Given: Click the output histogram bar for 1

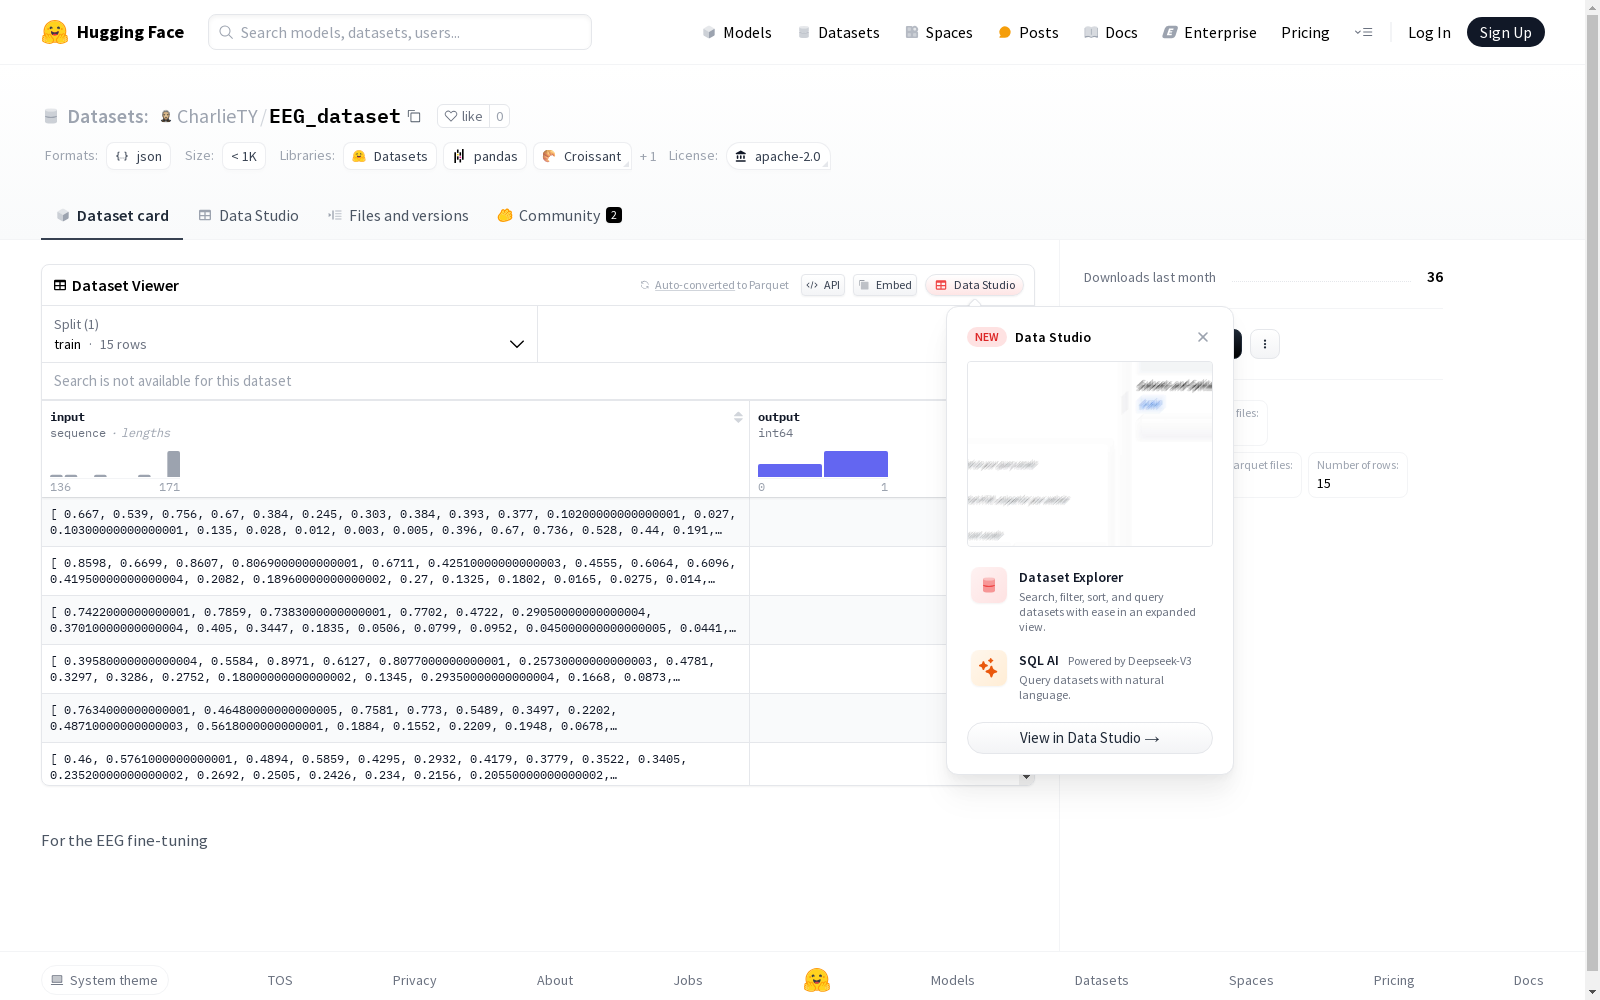Looking at the screenshot, I should click(856, 464).
